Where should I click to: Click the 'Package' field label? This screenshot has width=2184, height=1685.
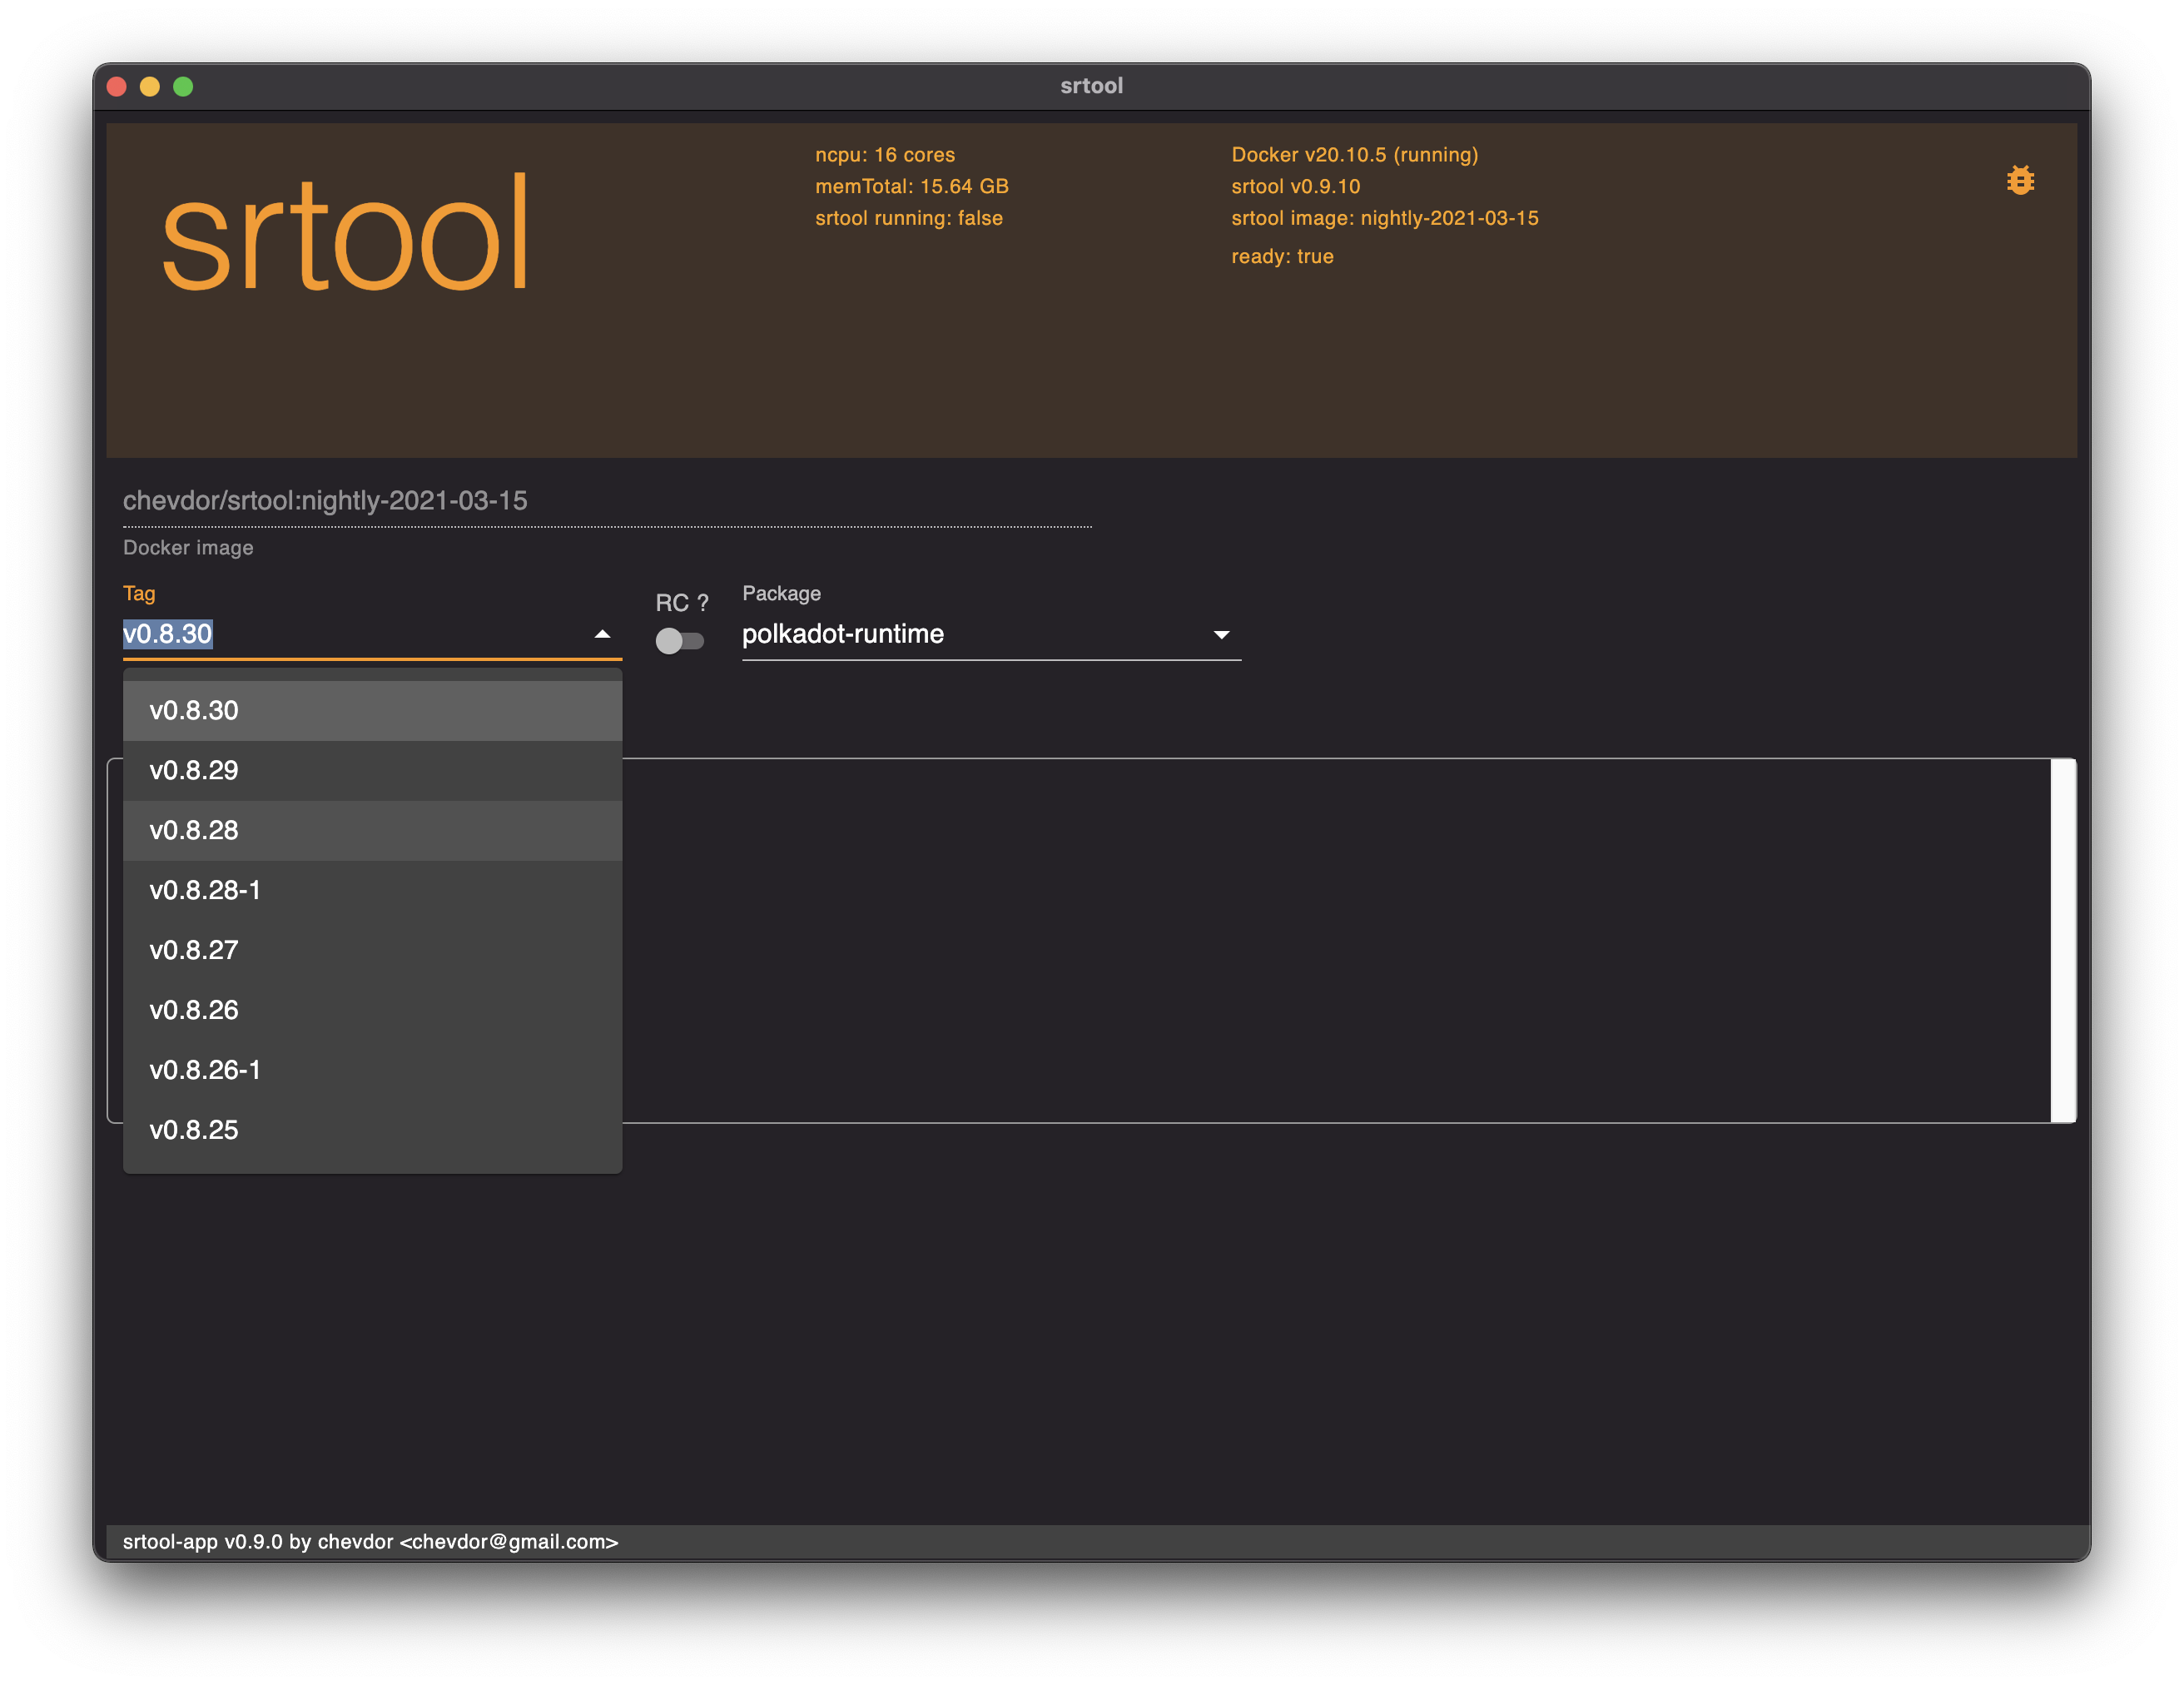coord(781,593)
